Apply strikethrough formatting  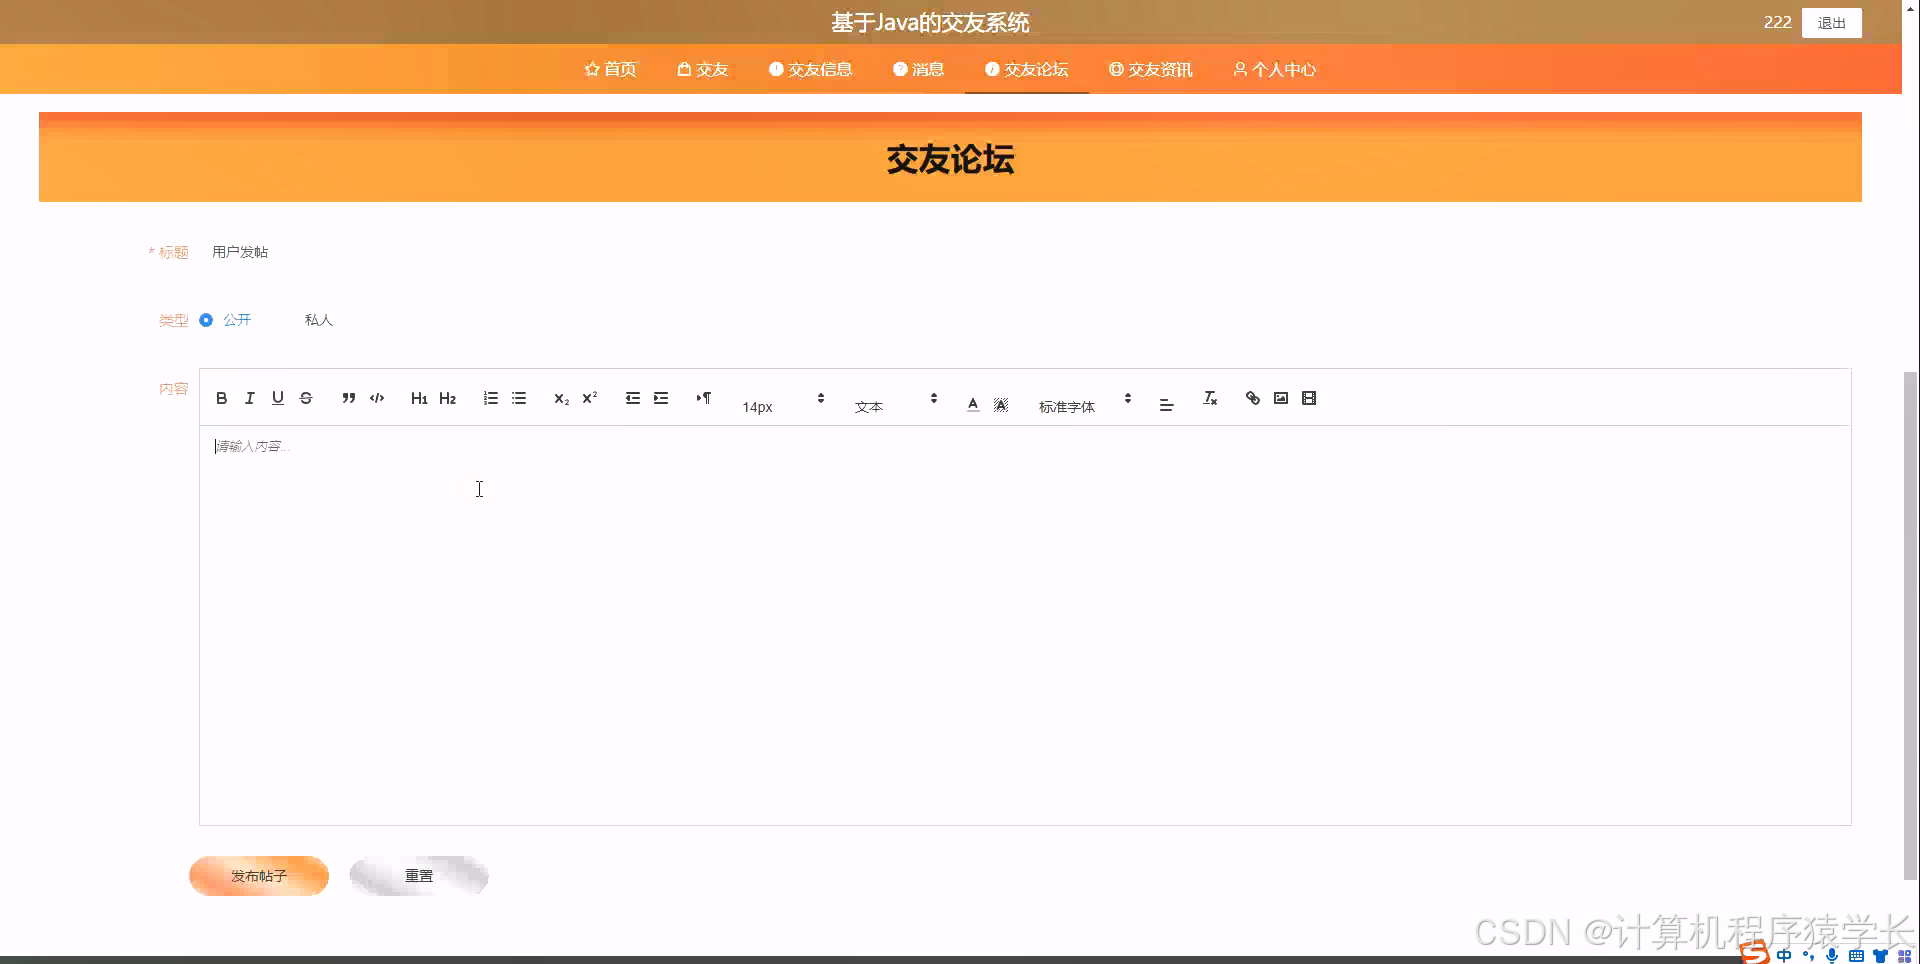[x=306, y=398]
